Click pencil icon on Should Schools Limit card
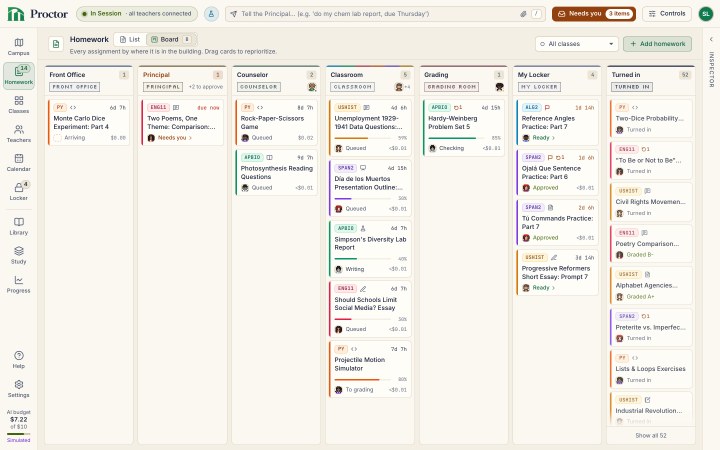The height and width of the screenshot is (450, 720). (x=363, y=289)
